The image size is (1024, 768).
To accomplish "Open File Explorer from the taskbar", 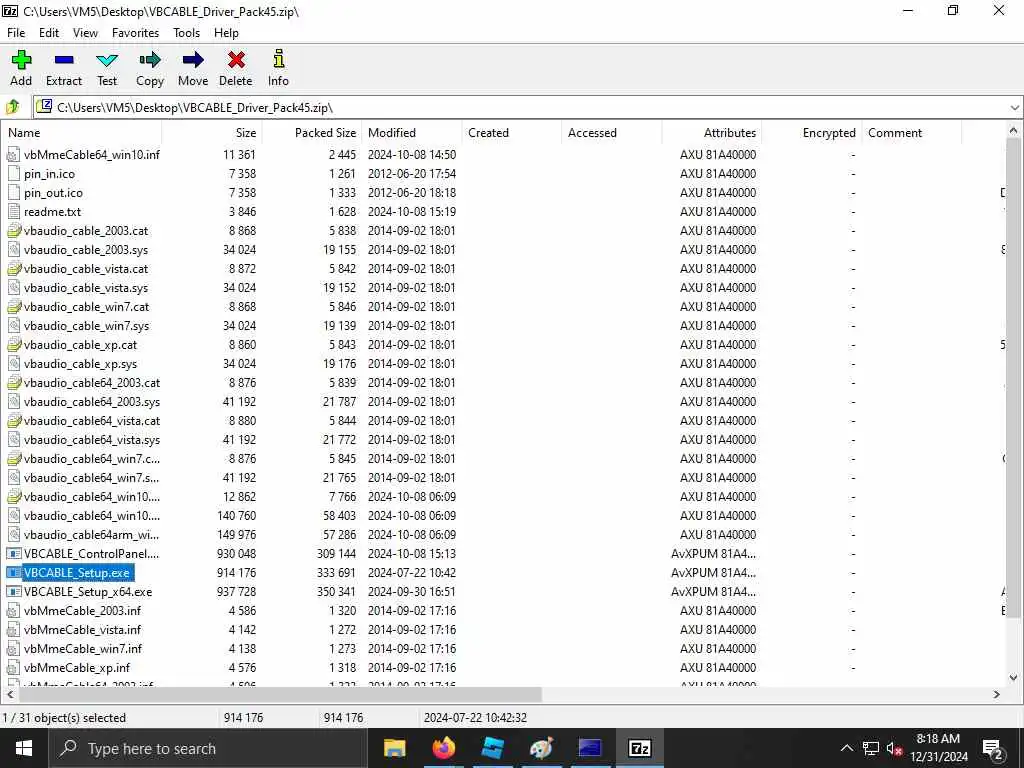I will (x=394, y=748).
